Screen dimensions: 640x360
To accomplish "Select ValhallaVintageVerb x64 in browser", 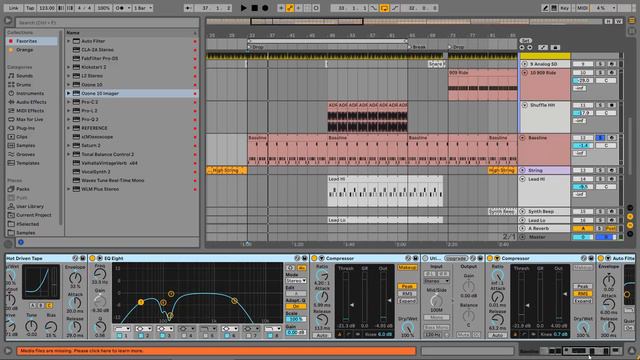I will [109, 163].
